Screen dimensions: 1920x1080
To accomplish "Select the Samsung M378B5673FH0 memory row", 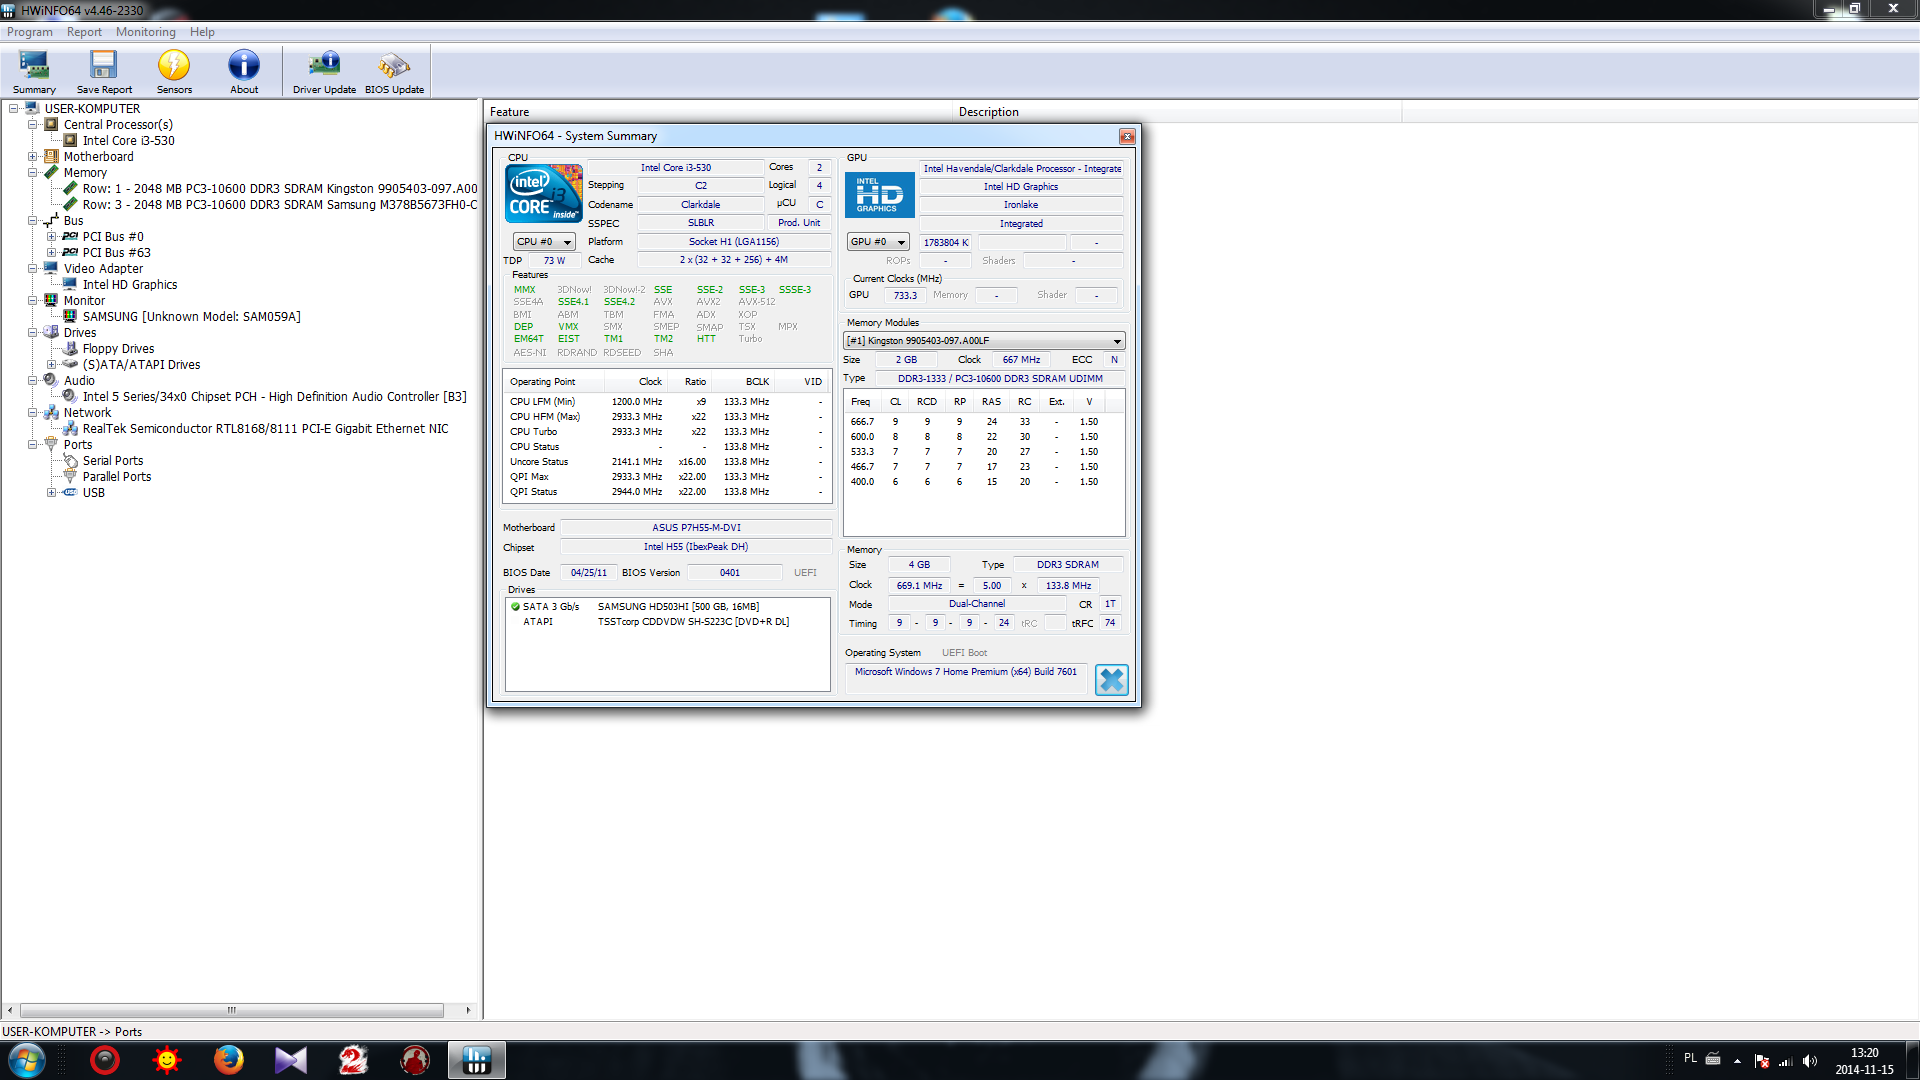I will (280, 205).
